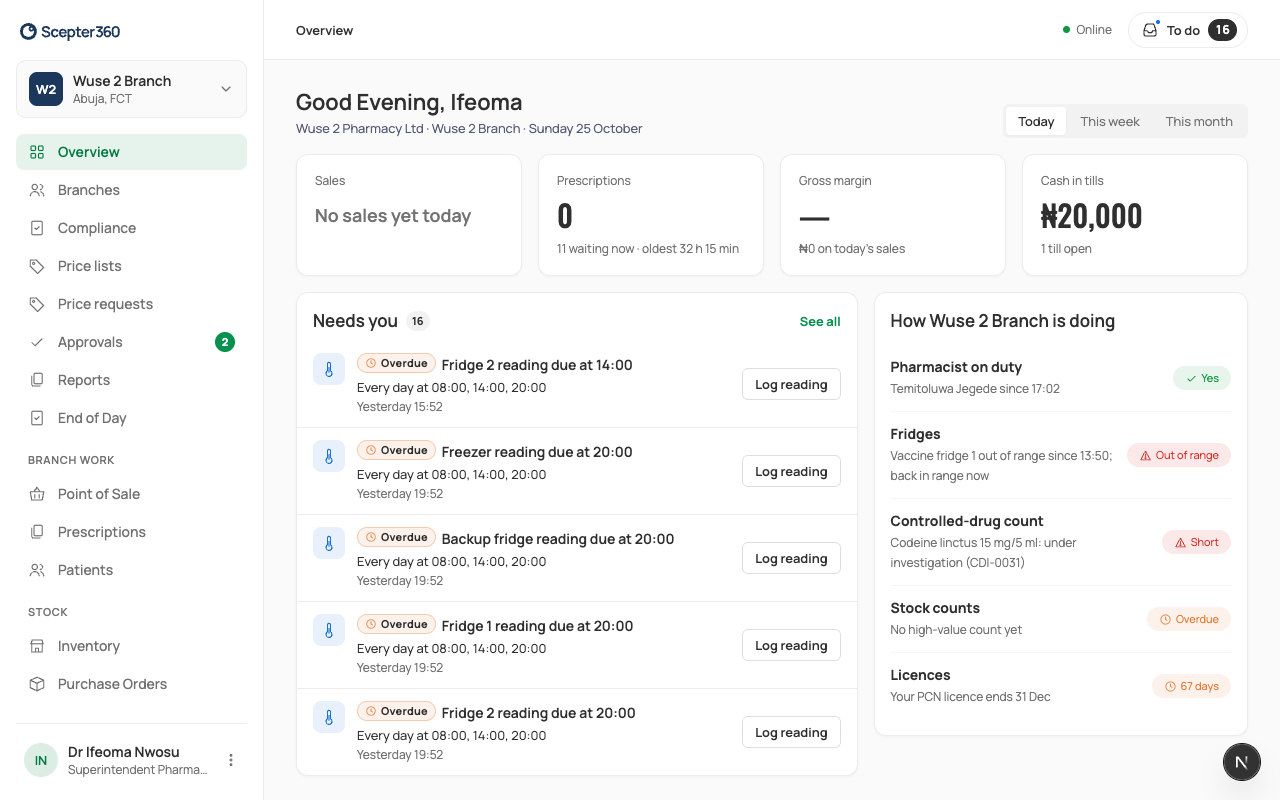
Task: Switch to the This month tab
Action: click(x=1199, y=121)
